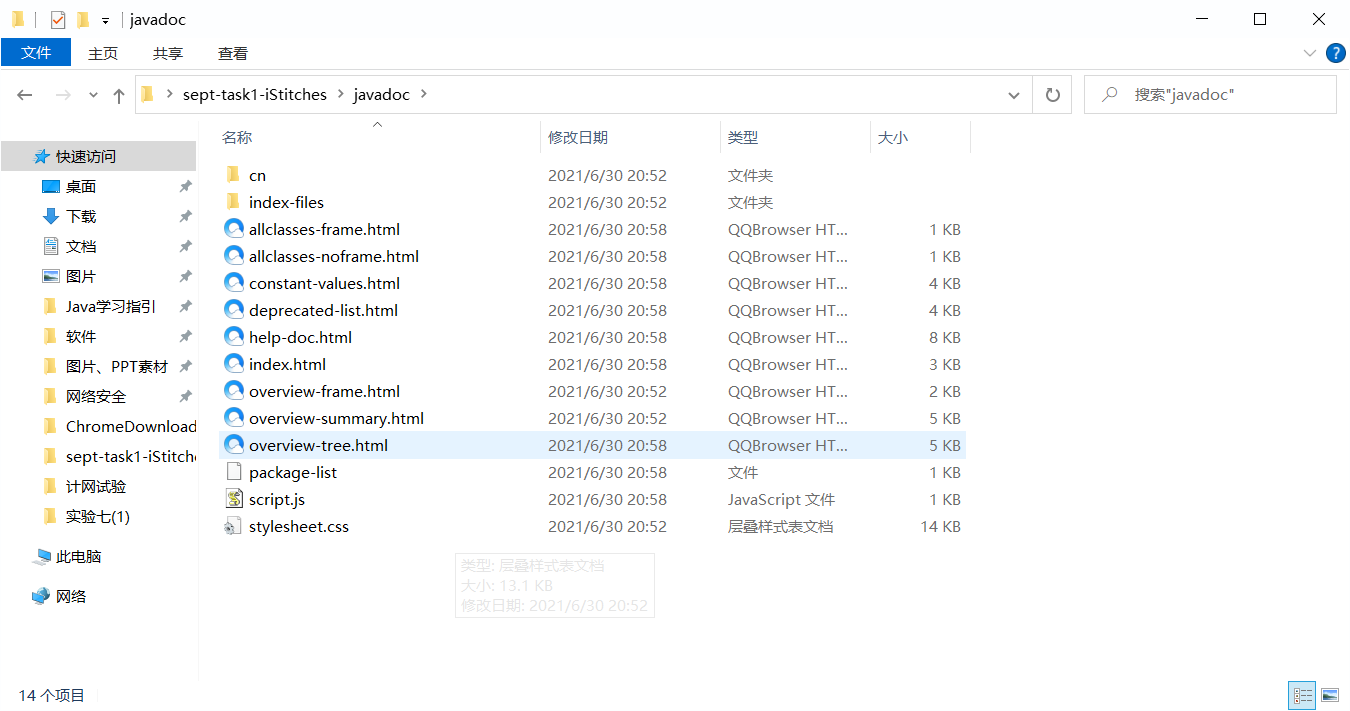The width and height of the screenshot is (1350, 711).
Task: Go back with the left arrow
Action: coord(25,95)
